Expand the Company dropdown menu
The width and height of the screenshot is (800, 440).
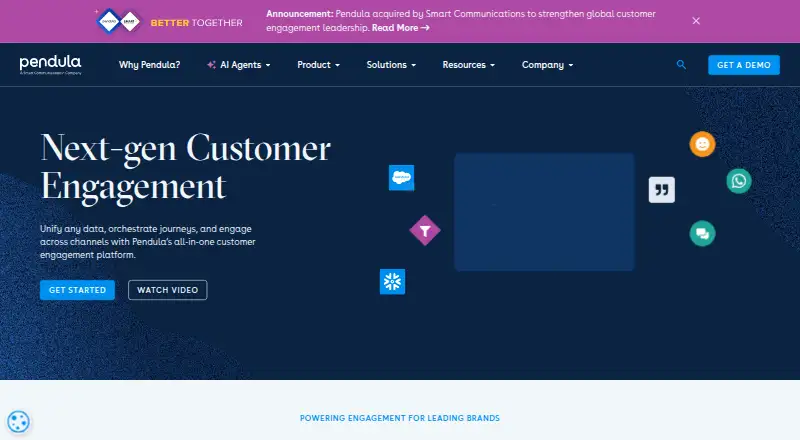point(547,65)
